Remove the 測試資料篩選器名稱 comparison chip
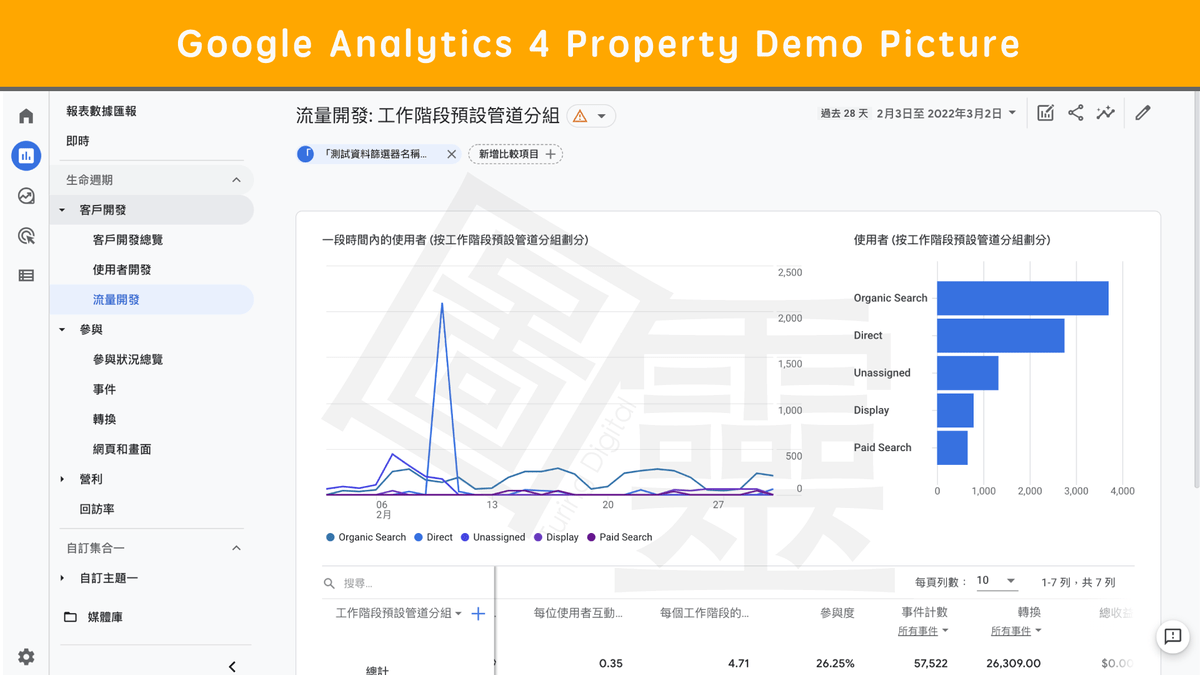The width and height of the screenshot is (1200, 675). coord(451,154)
